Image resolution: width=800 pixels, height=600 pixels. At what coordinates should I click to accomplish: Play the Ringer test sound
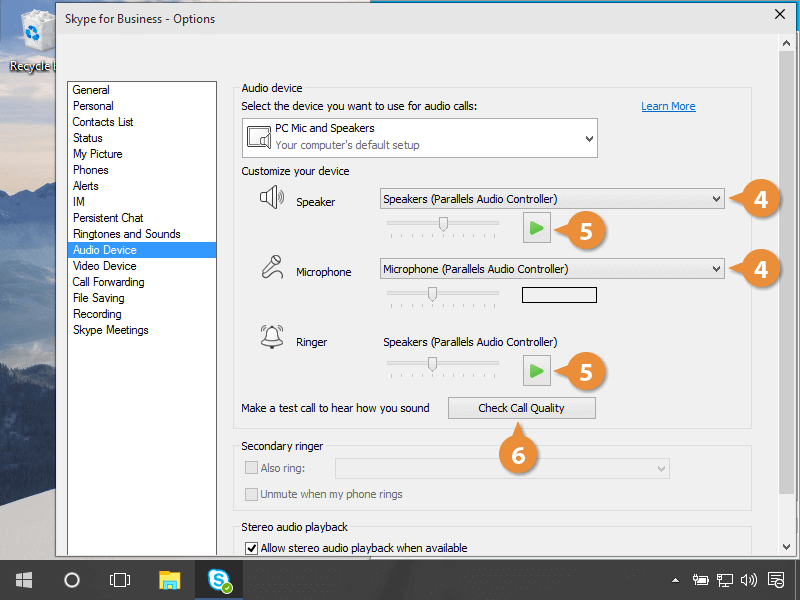[x=536, y=371]
